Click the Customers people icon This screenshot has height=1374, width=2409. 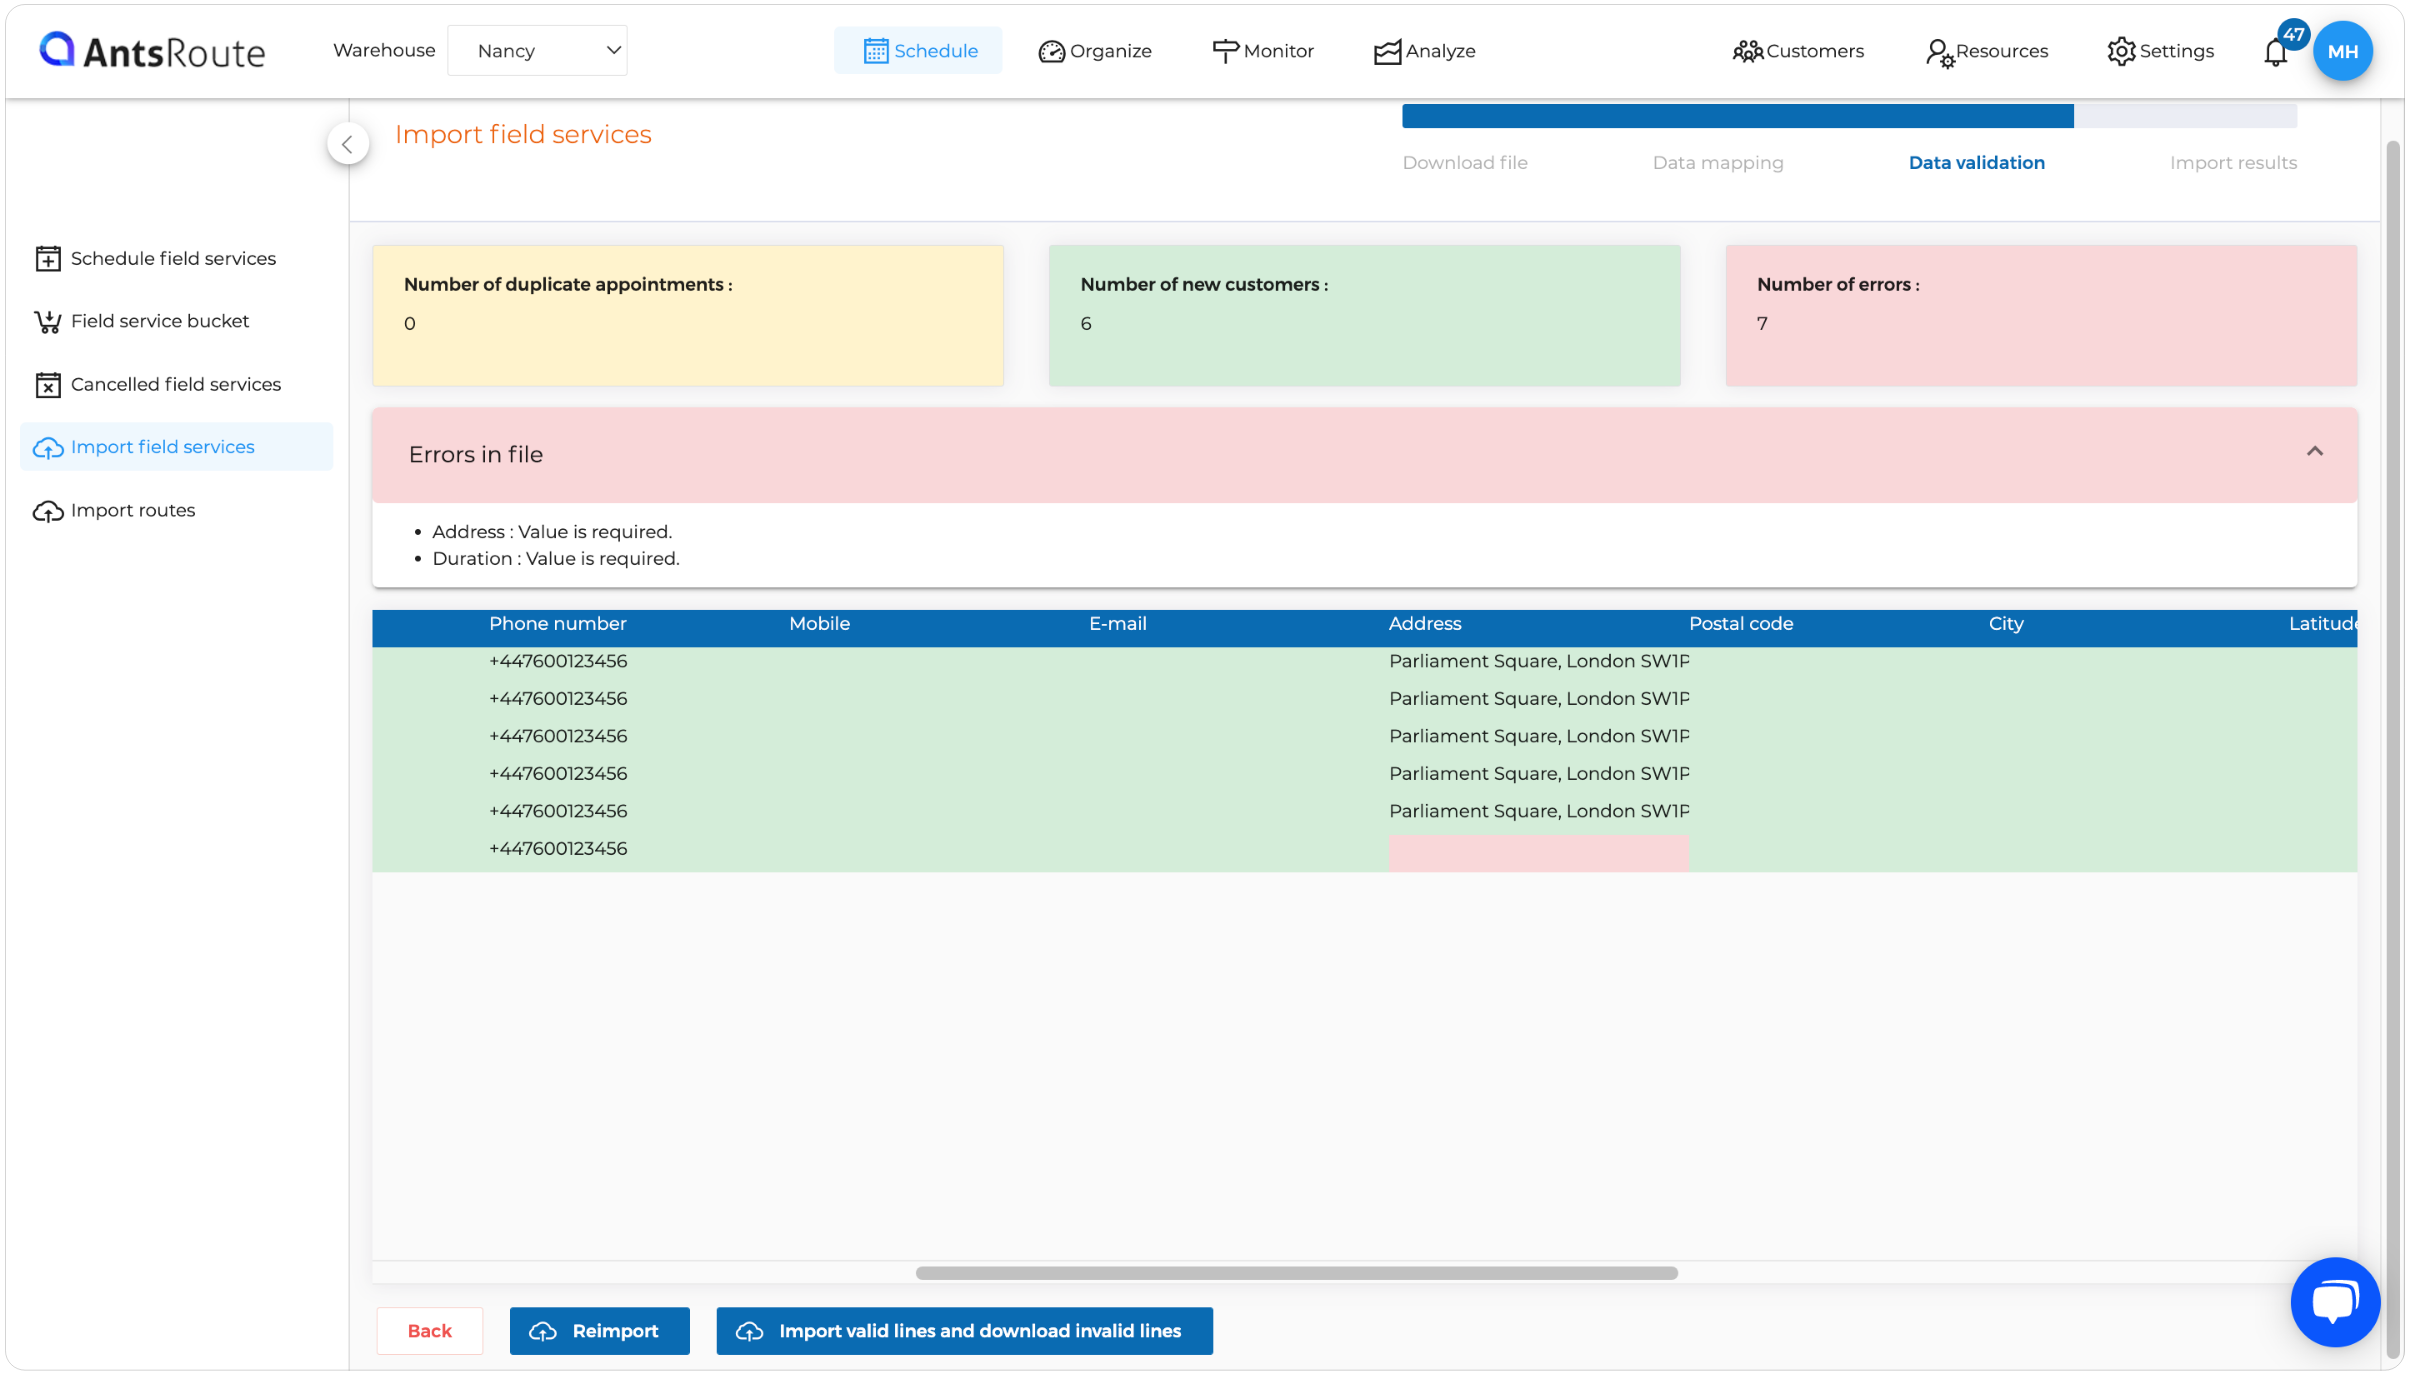point(1747,51)
